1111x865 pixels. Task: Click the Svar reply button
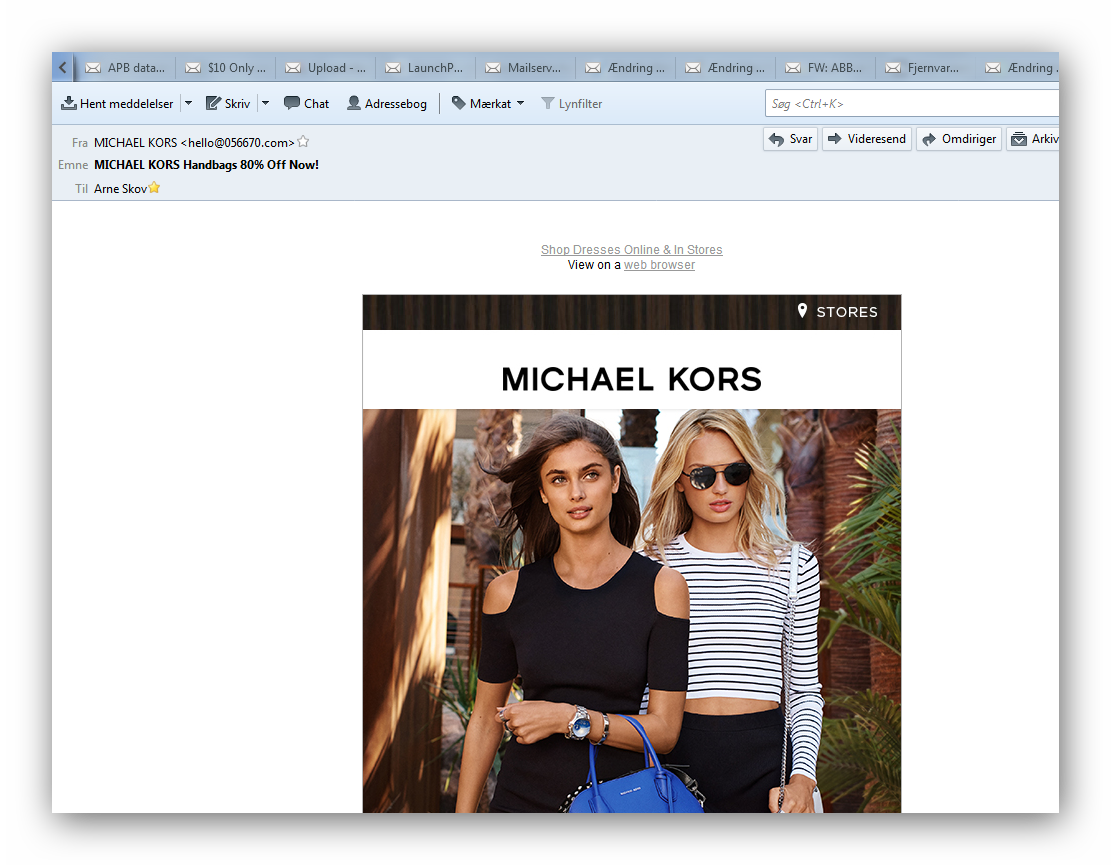[791, 139]
